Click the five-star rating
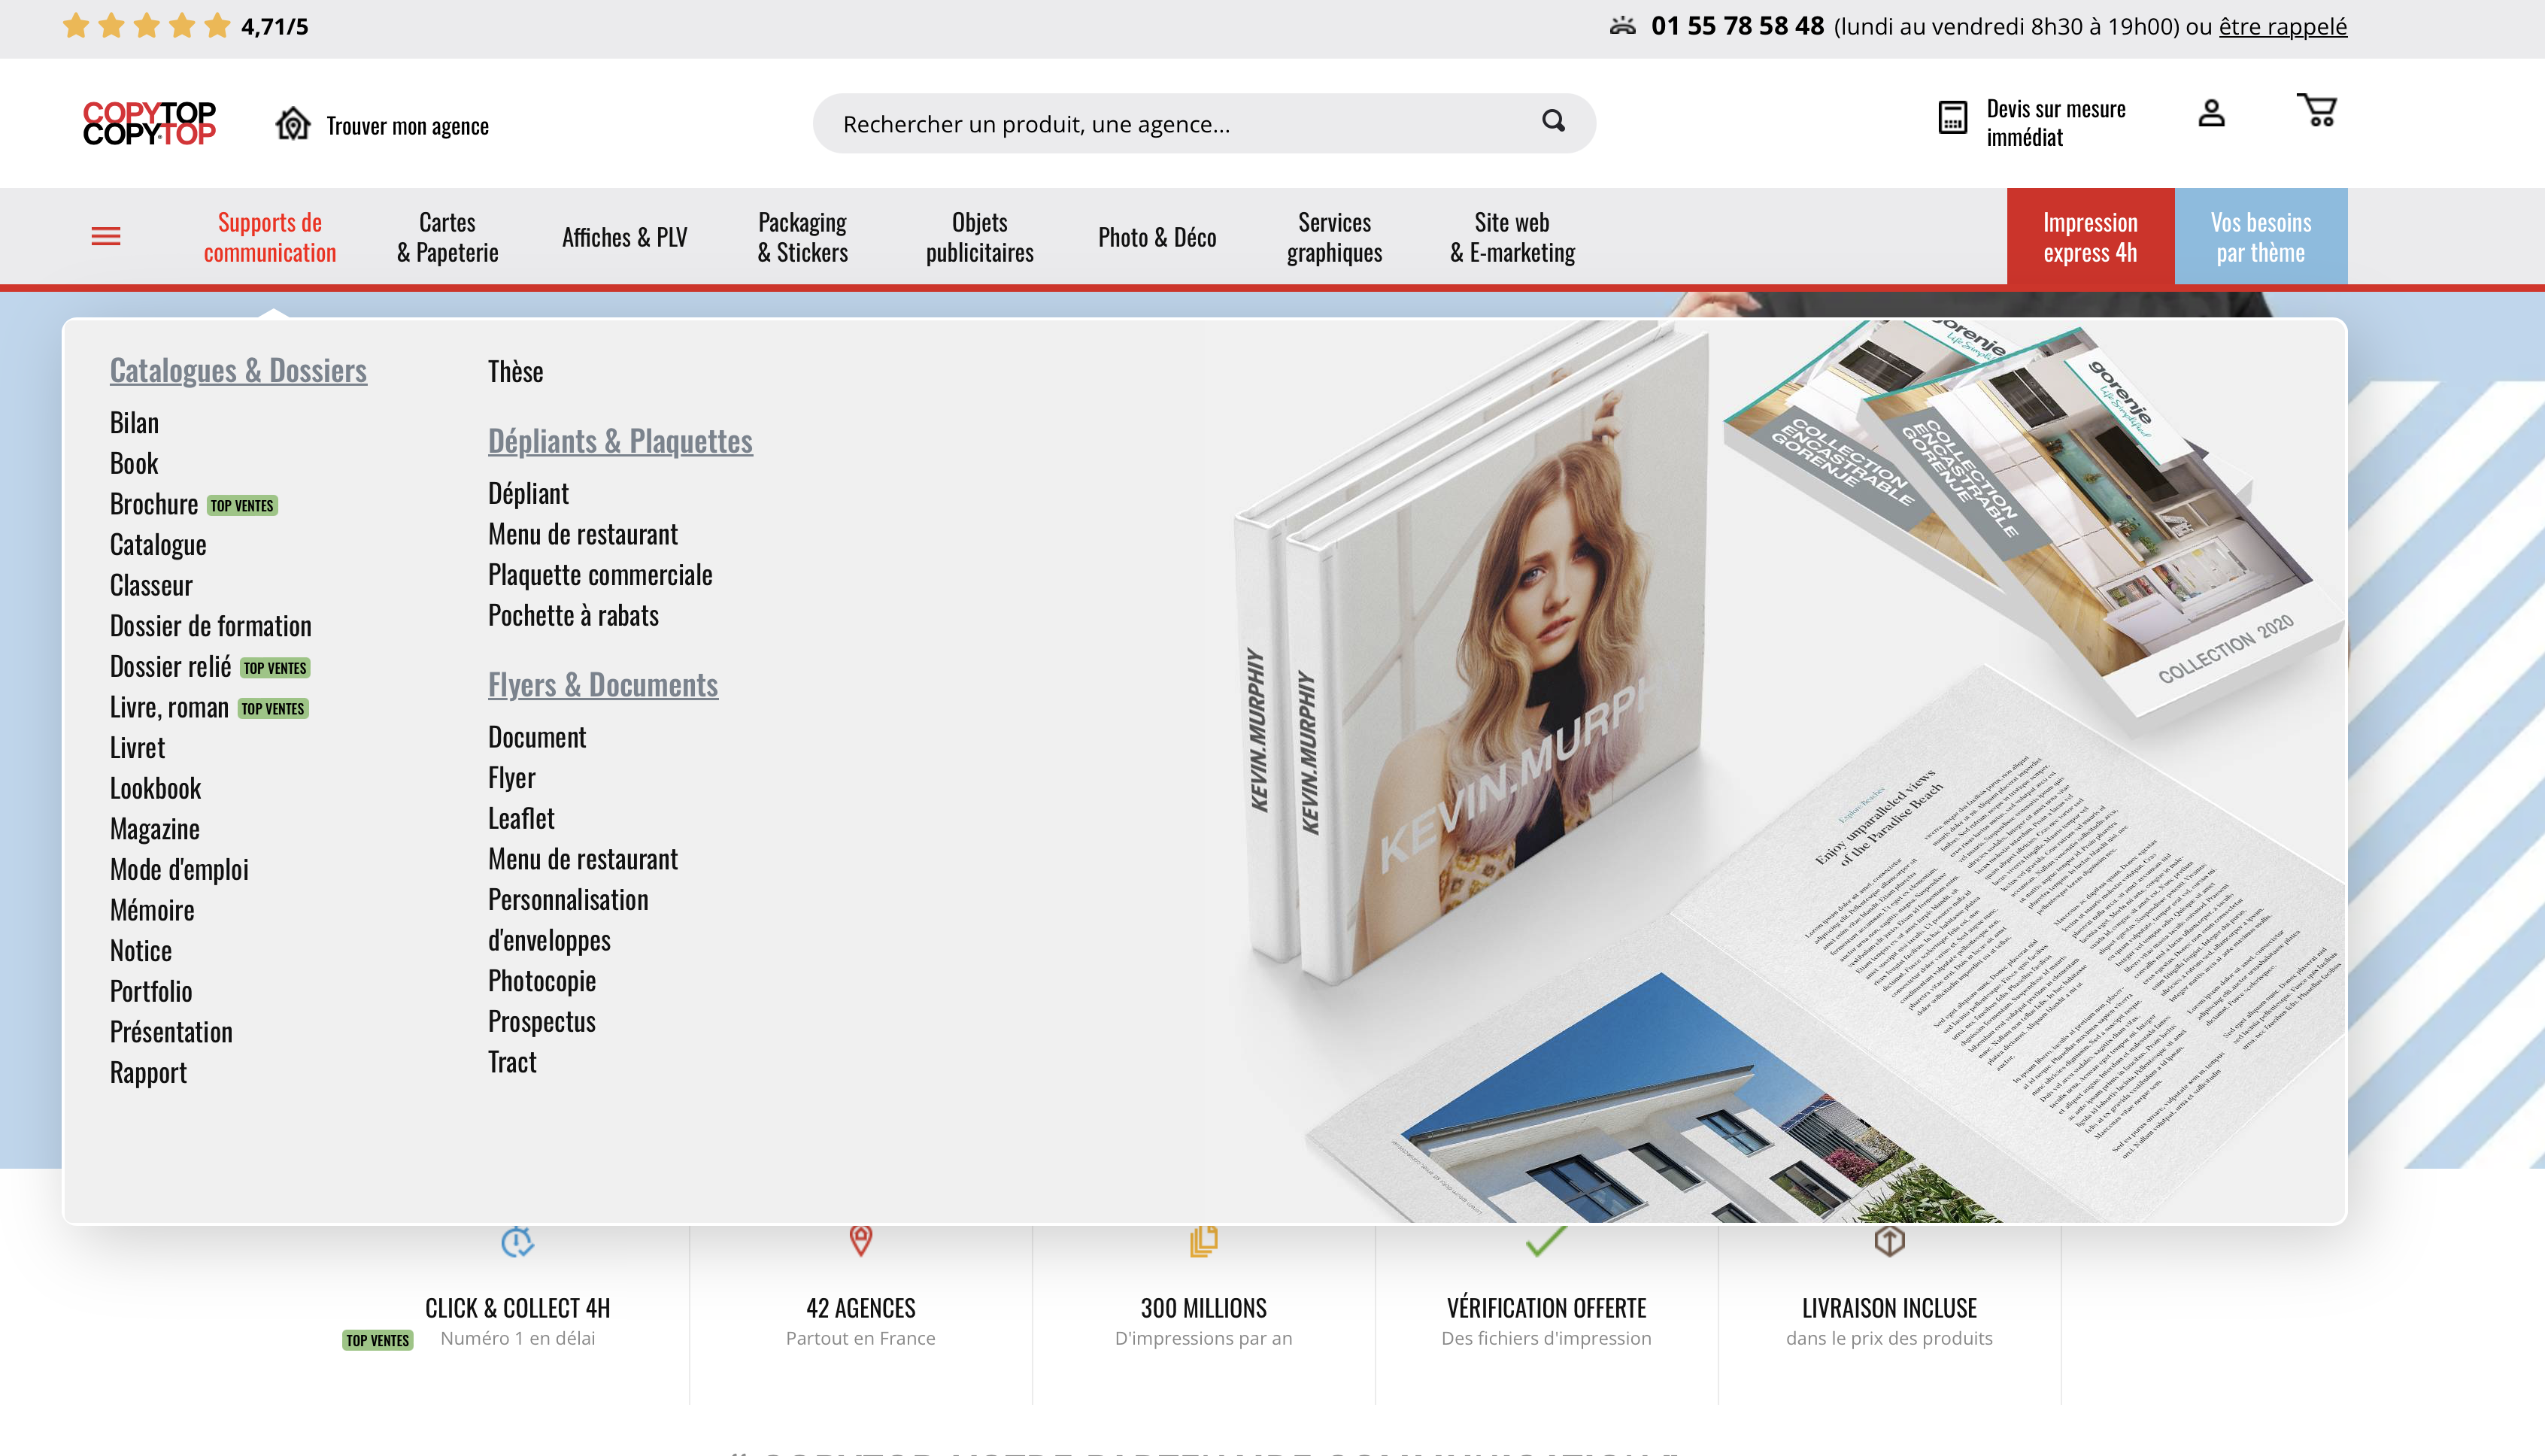This screenshot has width=2545, height=1456. [146, 26]
